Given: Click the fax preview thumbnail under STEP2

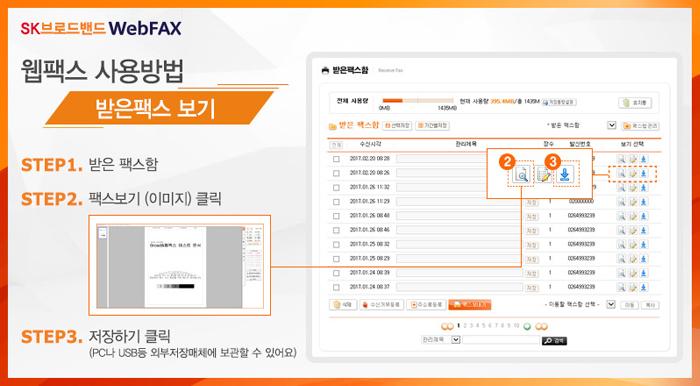Looking at the screenshot, I should click(179, 266).
